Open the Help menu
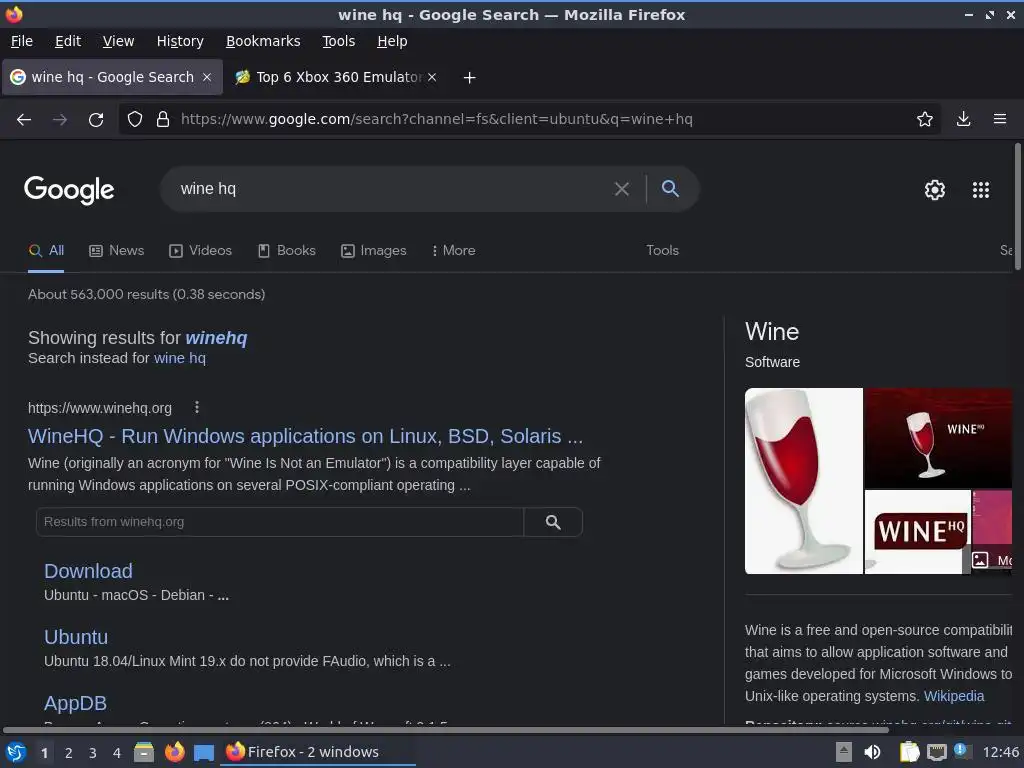1024x768 pixels. click(392, 41)
